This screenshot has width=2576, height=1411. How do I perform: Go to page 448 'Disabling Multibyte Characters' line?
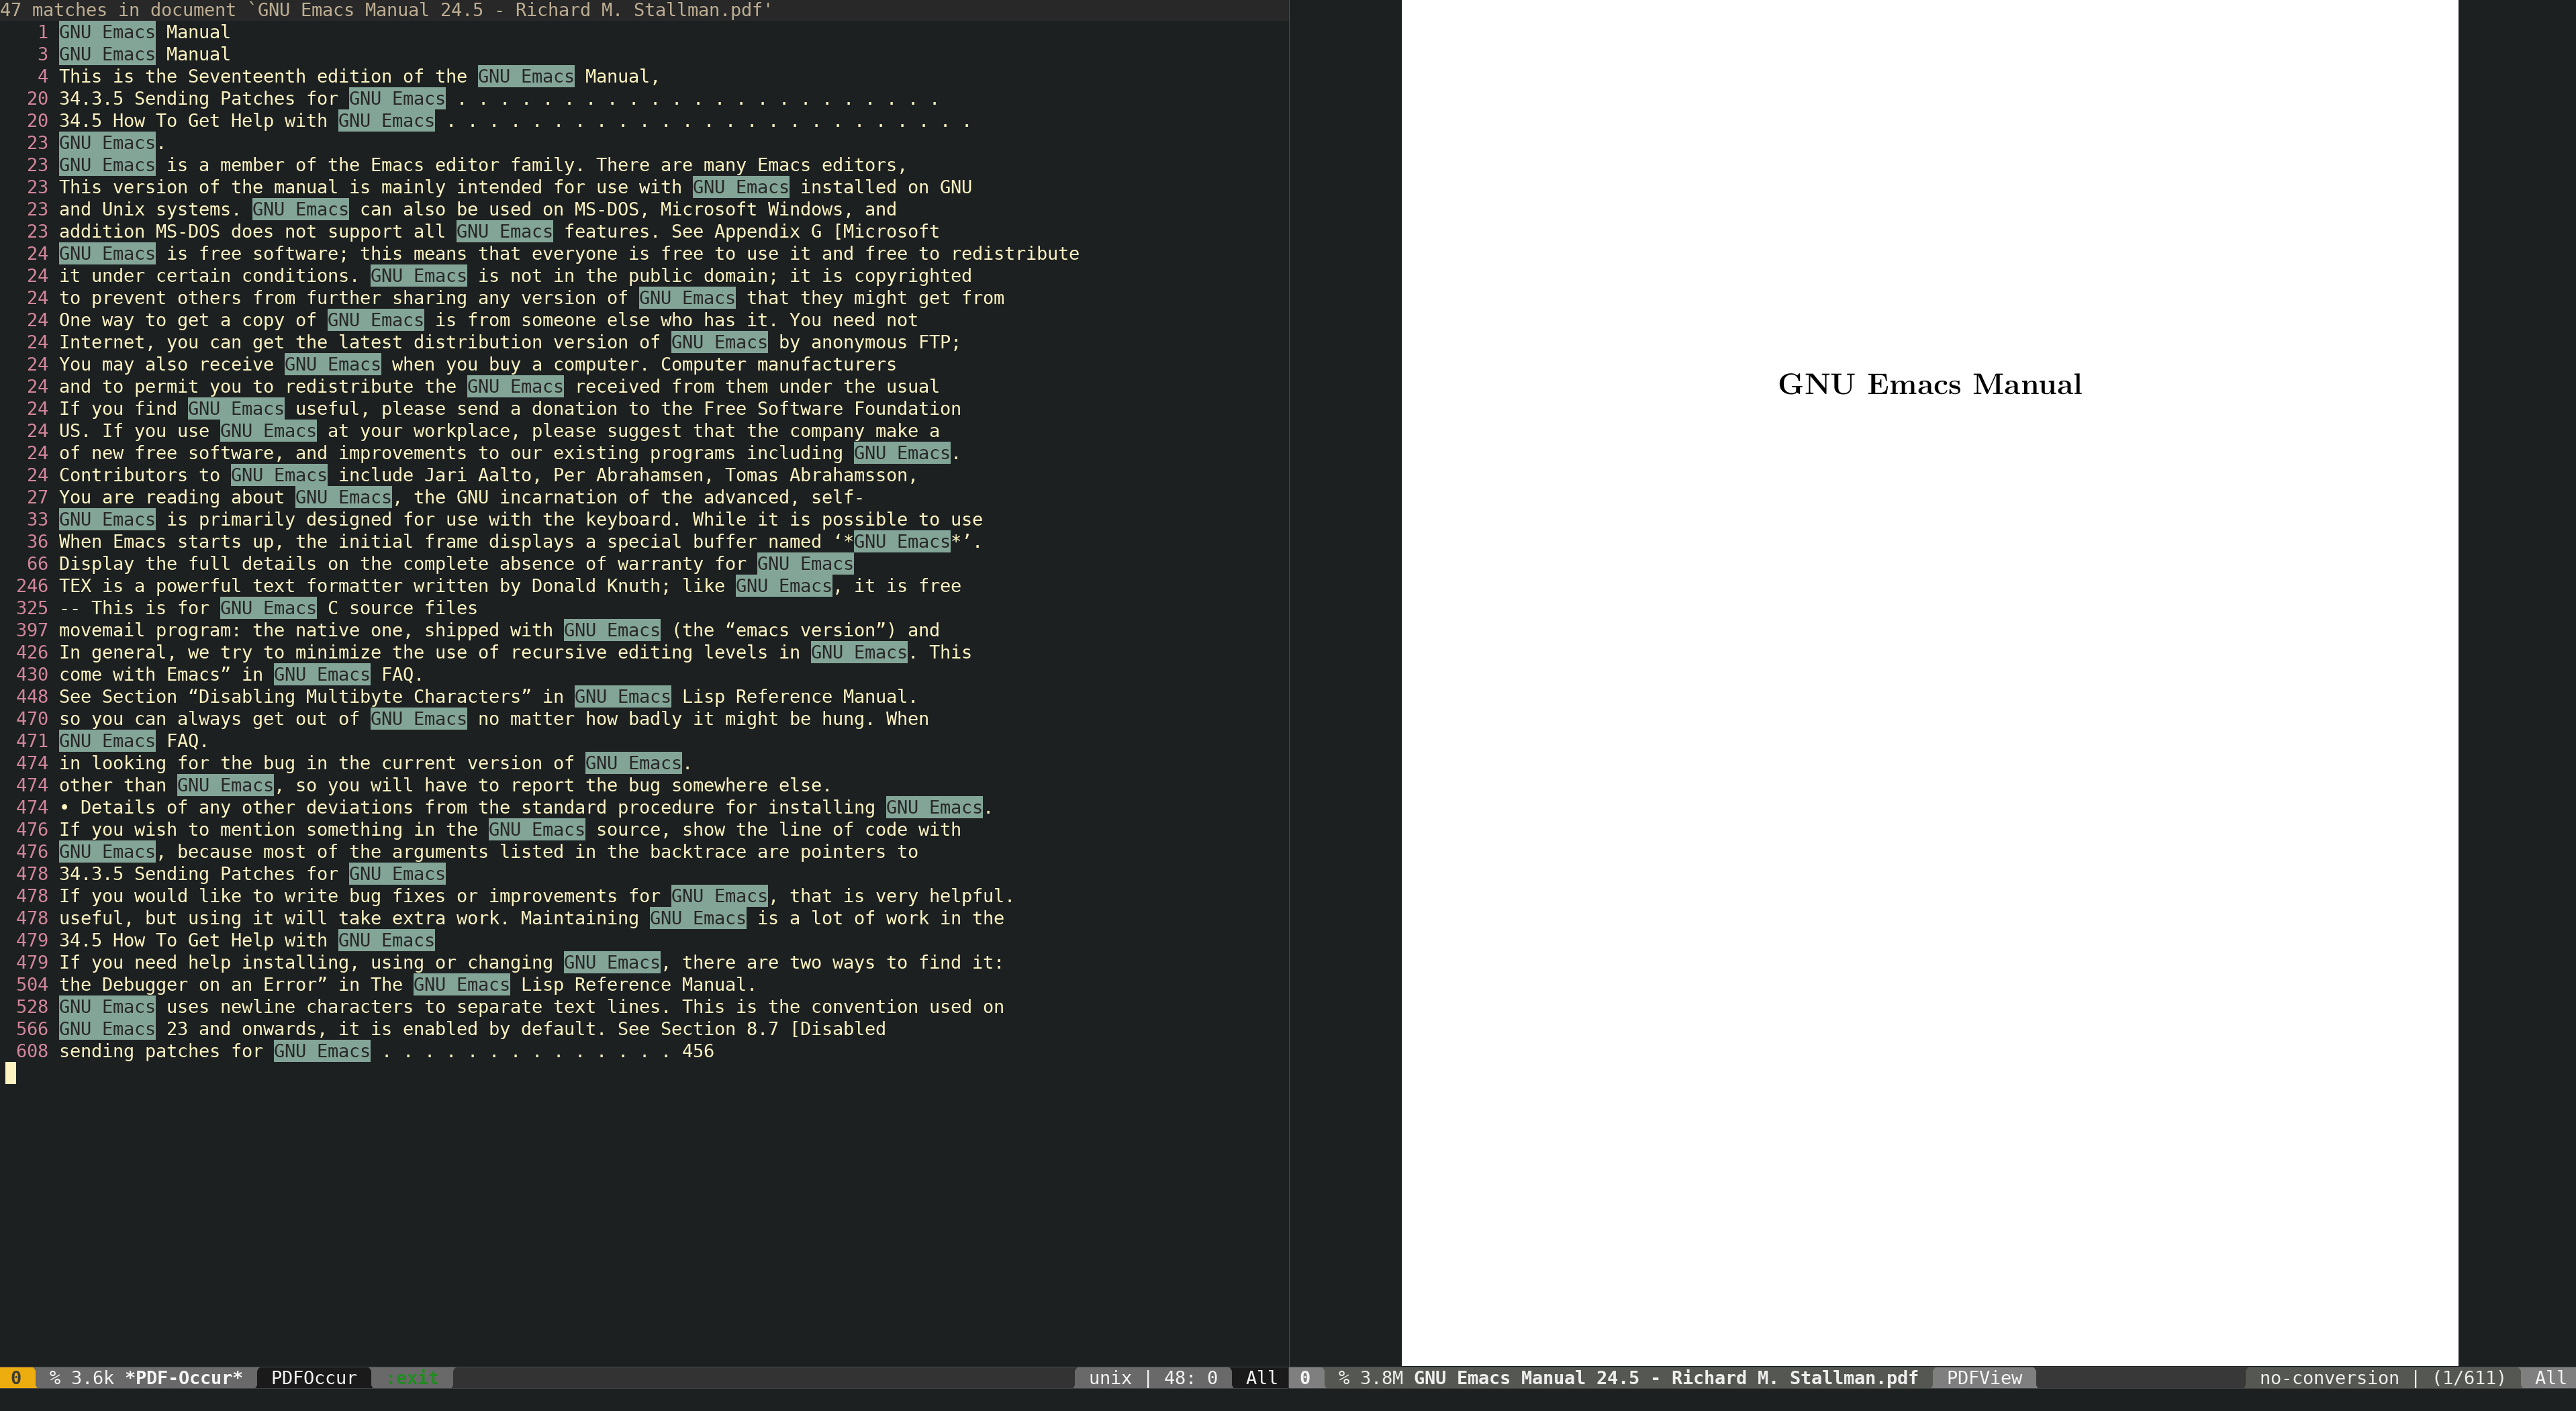tap(488, 696)
